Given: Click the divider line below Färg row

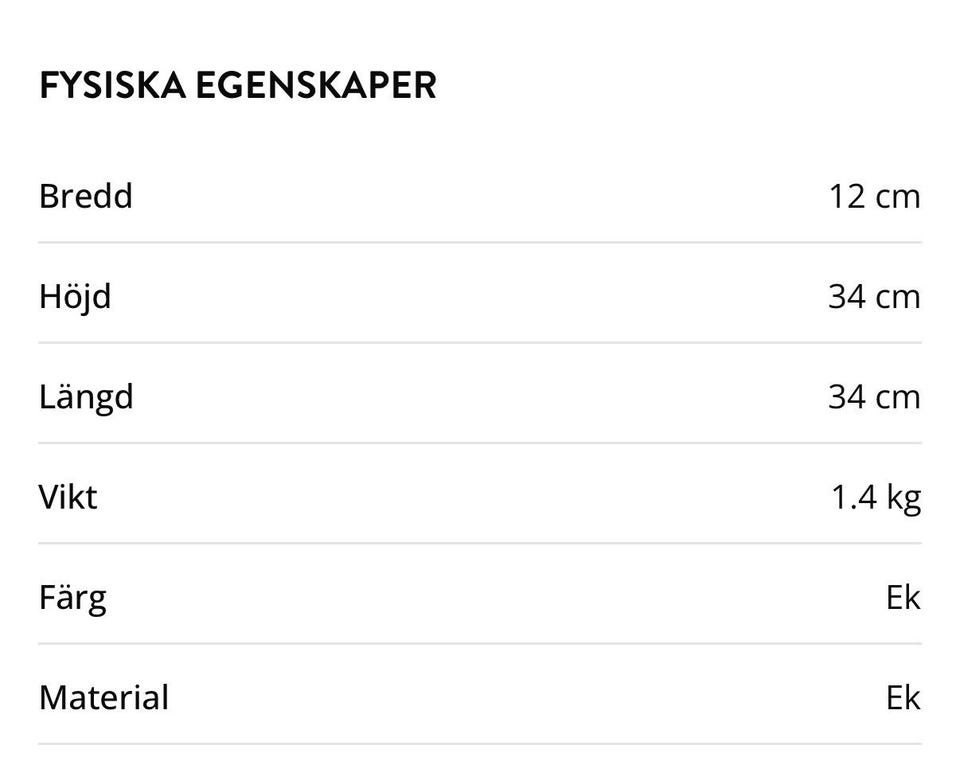Looking at the screenshot, I should click(x=480, y=644).
